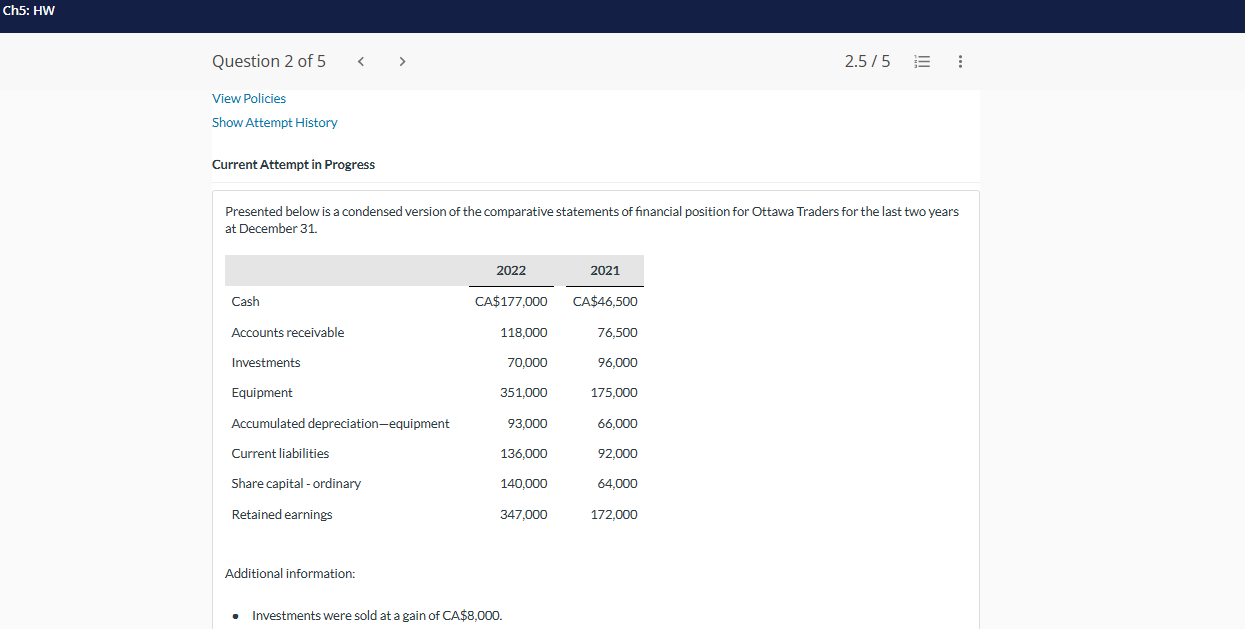Click the Accumulated depreciation—equipment label

click(341, 423)
